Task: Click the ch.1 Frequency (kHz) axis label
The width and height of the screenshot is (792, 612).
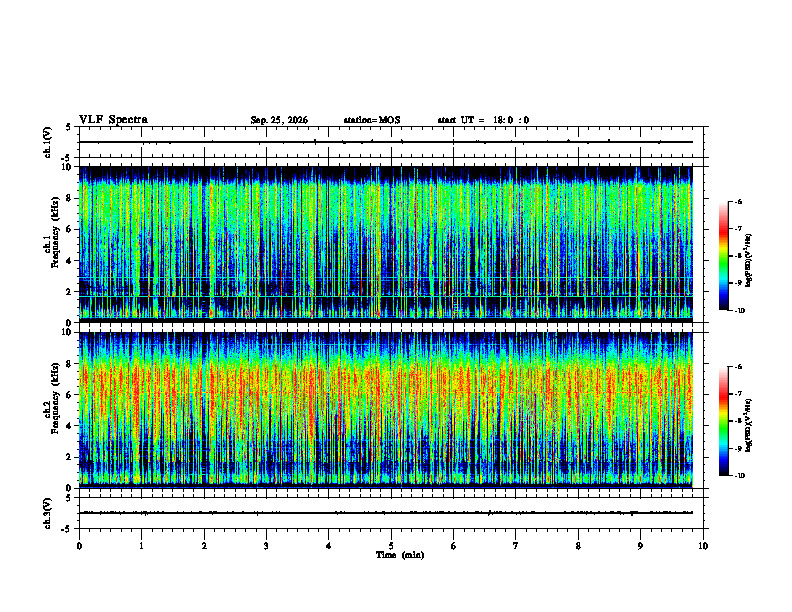Action: (55, 244)
